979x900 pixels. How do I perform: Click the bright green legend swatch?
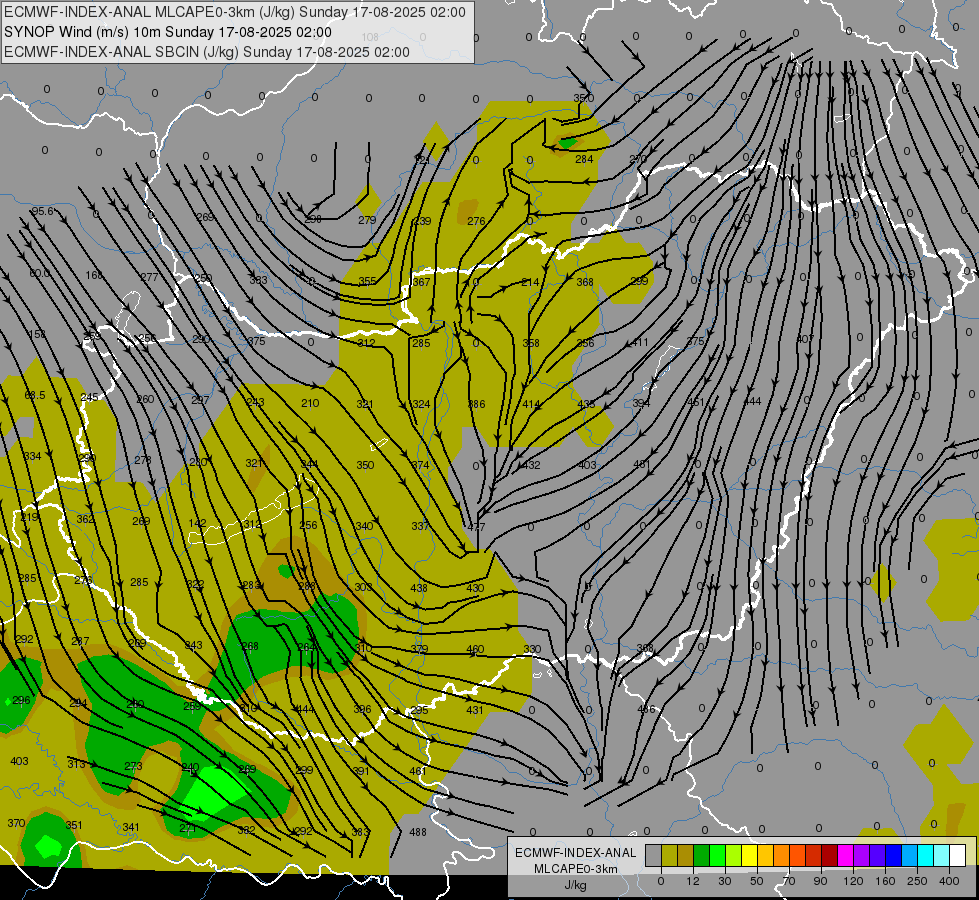718,855
